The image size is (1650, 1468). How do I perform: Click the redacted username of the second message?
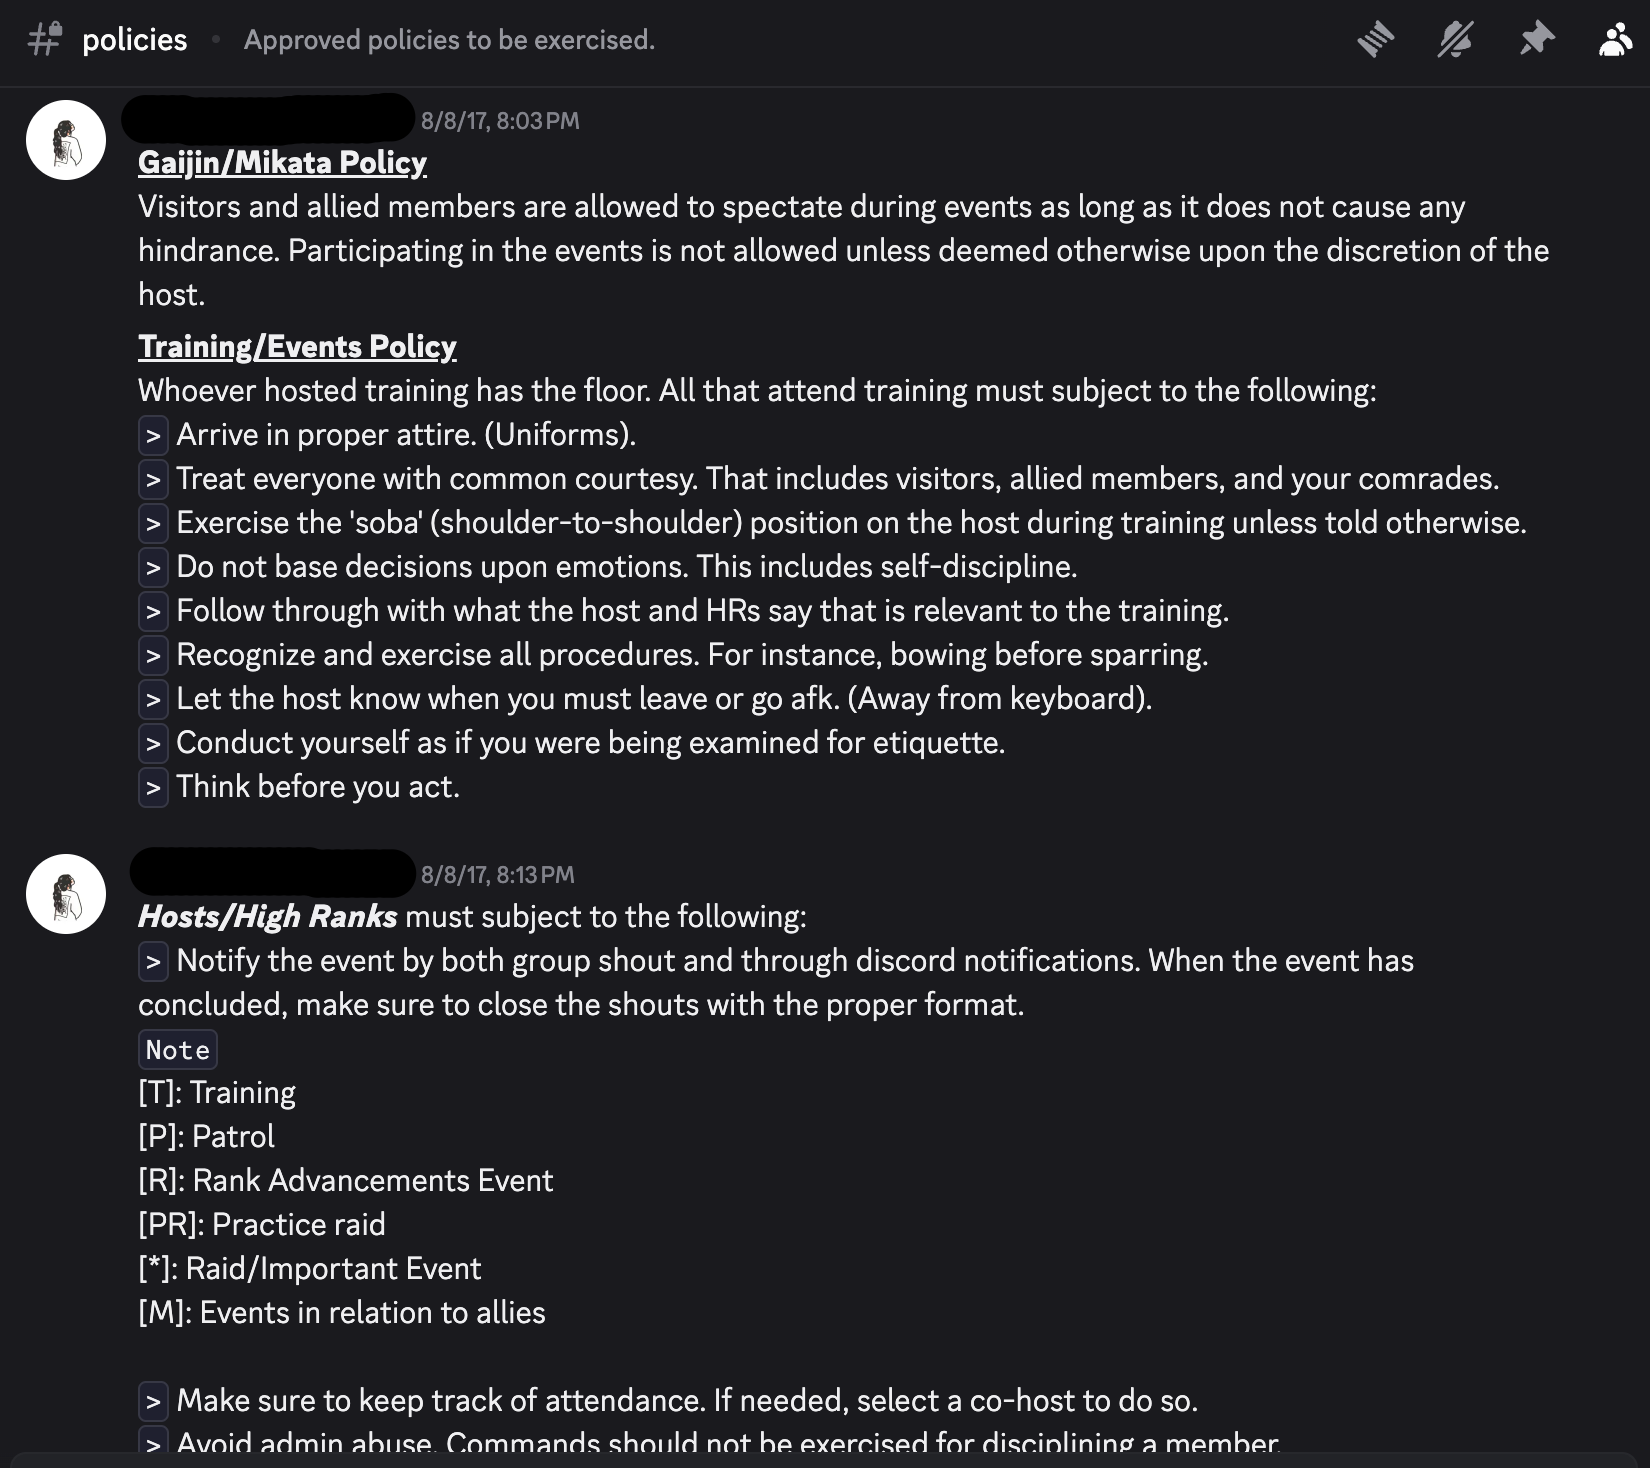[268, 872]
